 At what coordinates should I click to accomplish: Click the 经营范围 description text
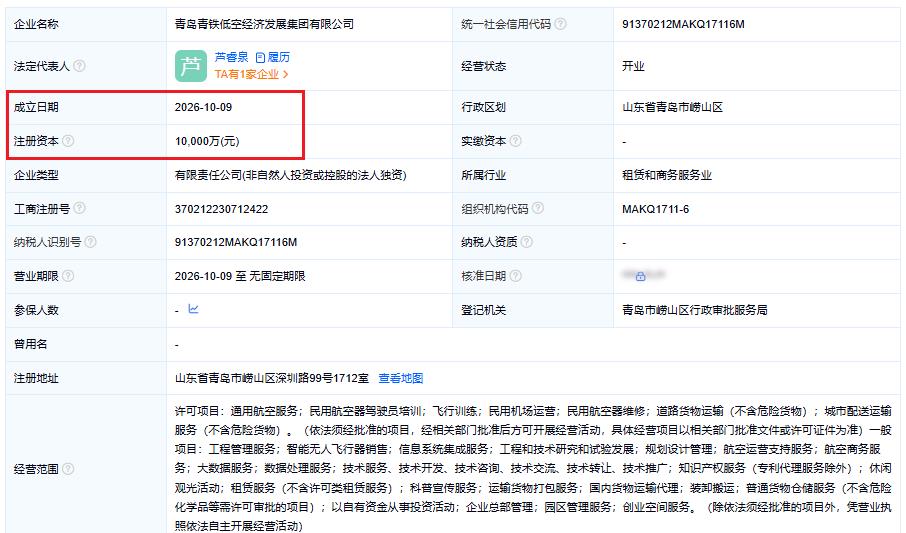click(x=533, y=468)
